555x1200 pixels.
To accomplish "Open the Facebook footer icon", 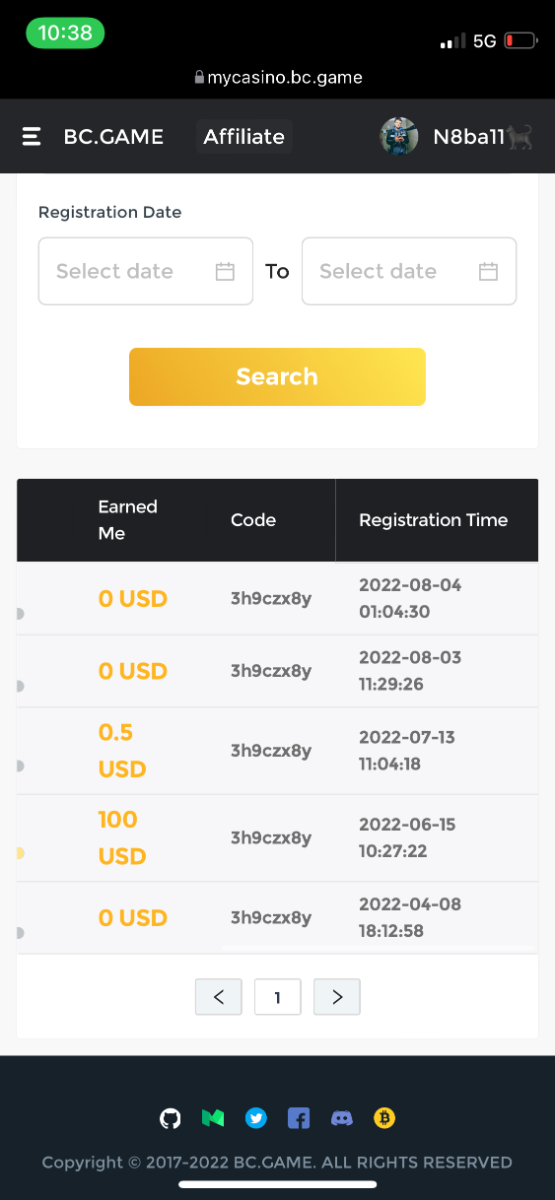I will [x=299, y=1118].
